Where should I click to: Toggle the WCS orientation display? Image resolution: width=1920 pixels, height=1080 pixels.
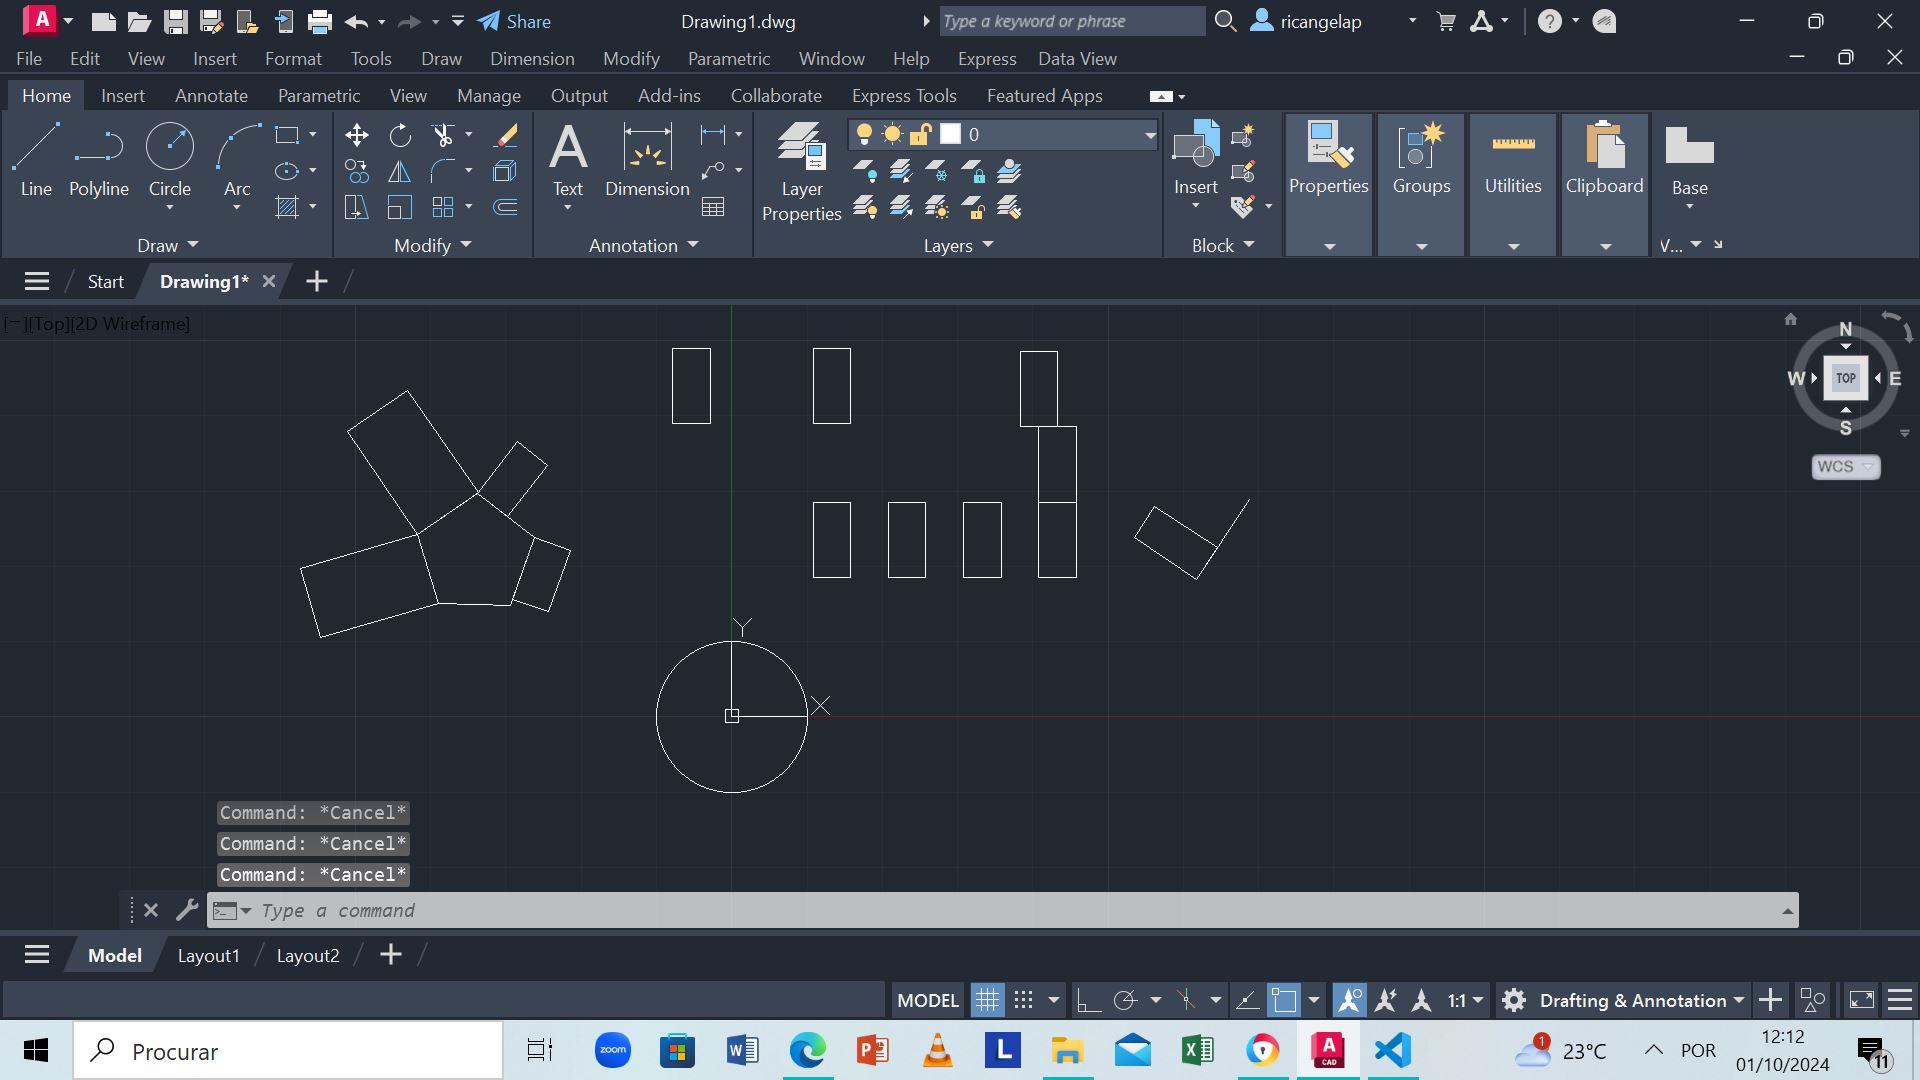[x=1842, y=465]
